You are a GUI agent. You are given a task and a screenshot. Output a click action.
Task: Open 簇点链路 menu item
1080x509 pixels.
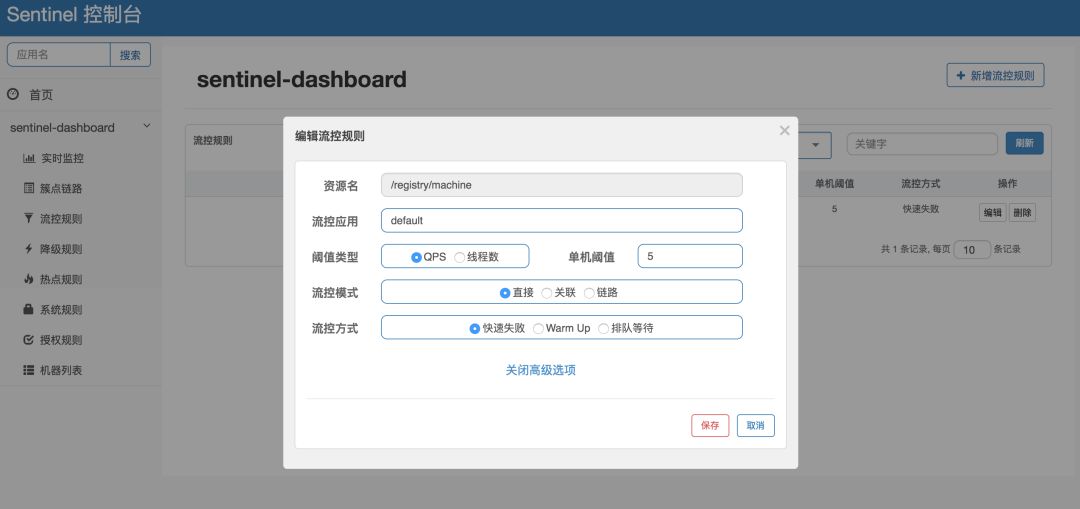62,189
